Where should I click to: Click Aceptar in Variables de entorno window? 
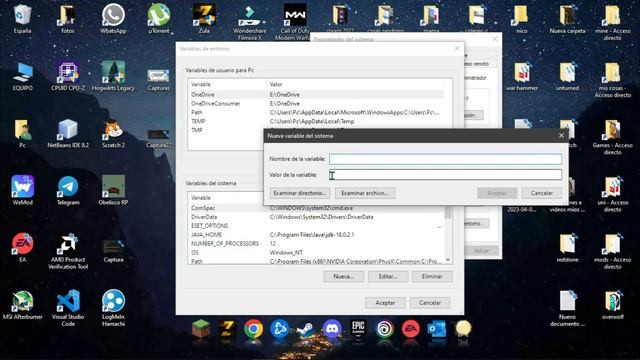[x=385, y=303]
